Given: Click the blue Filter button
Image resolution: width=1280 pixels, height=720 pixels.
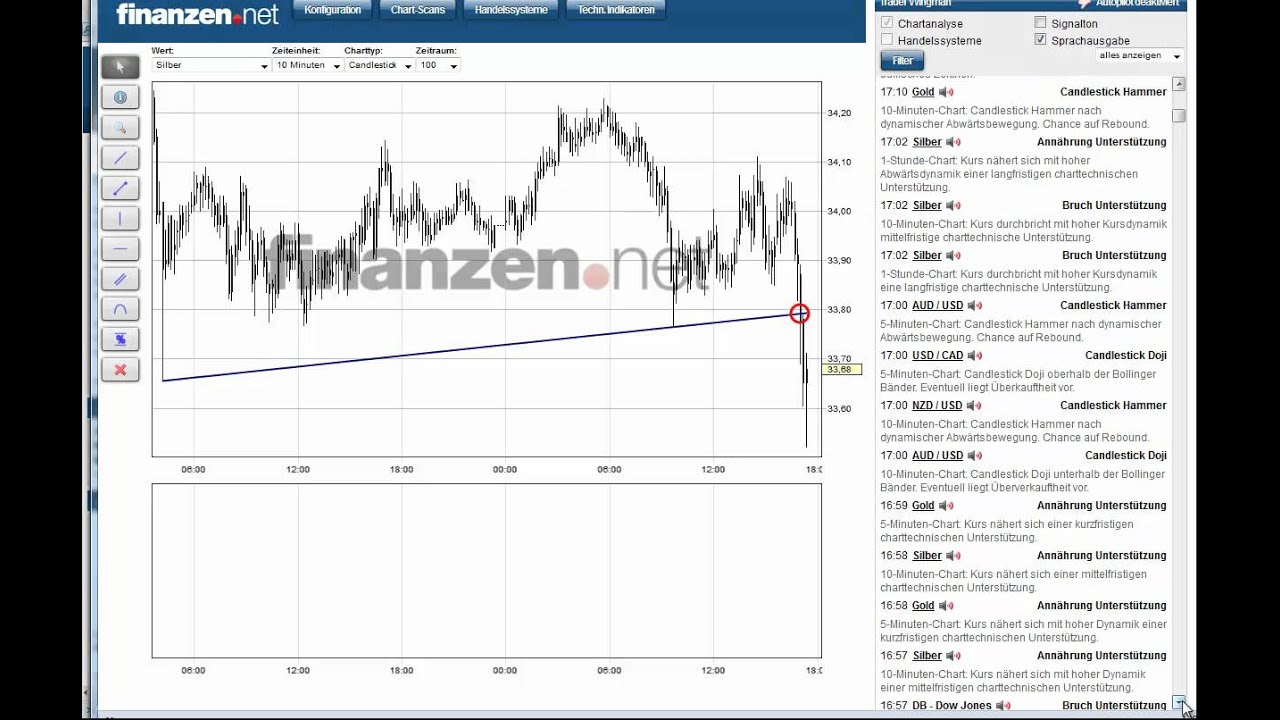Looking at the screenshot, I should tap(902, 61).
